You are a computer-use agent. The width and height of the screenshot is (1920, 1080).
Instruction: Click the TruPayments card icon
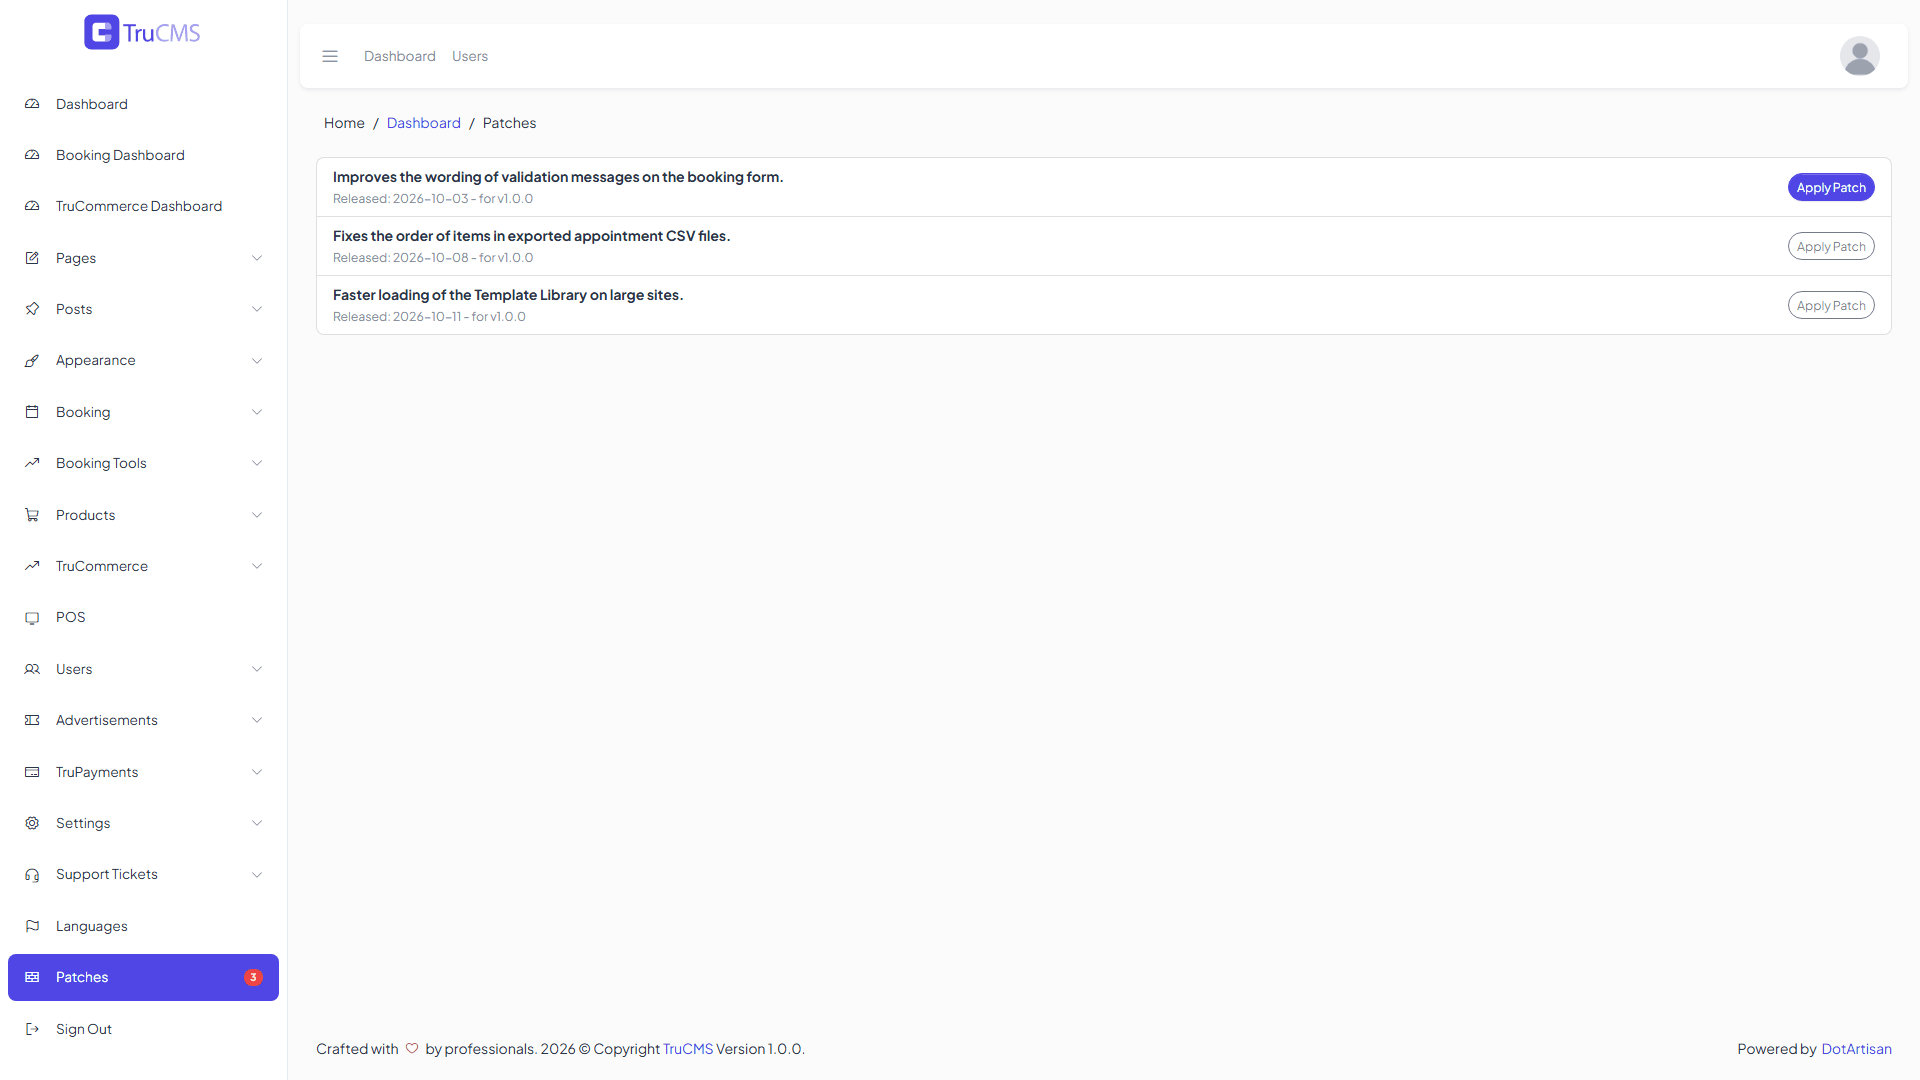(x=32, y=772)
